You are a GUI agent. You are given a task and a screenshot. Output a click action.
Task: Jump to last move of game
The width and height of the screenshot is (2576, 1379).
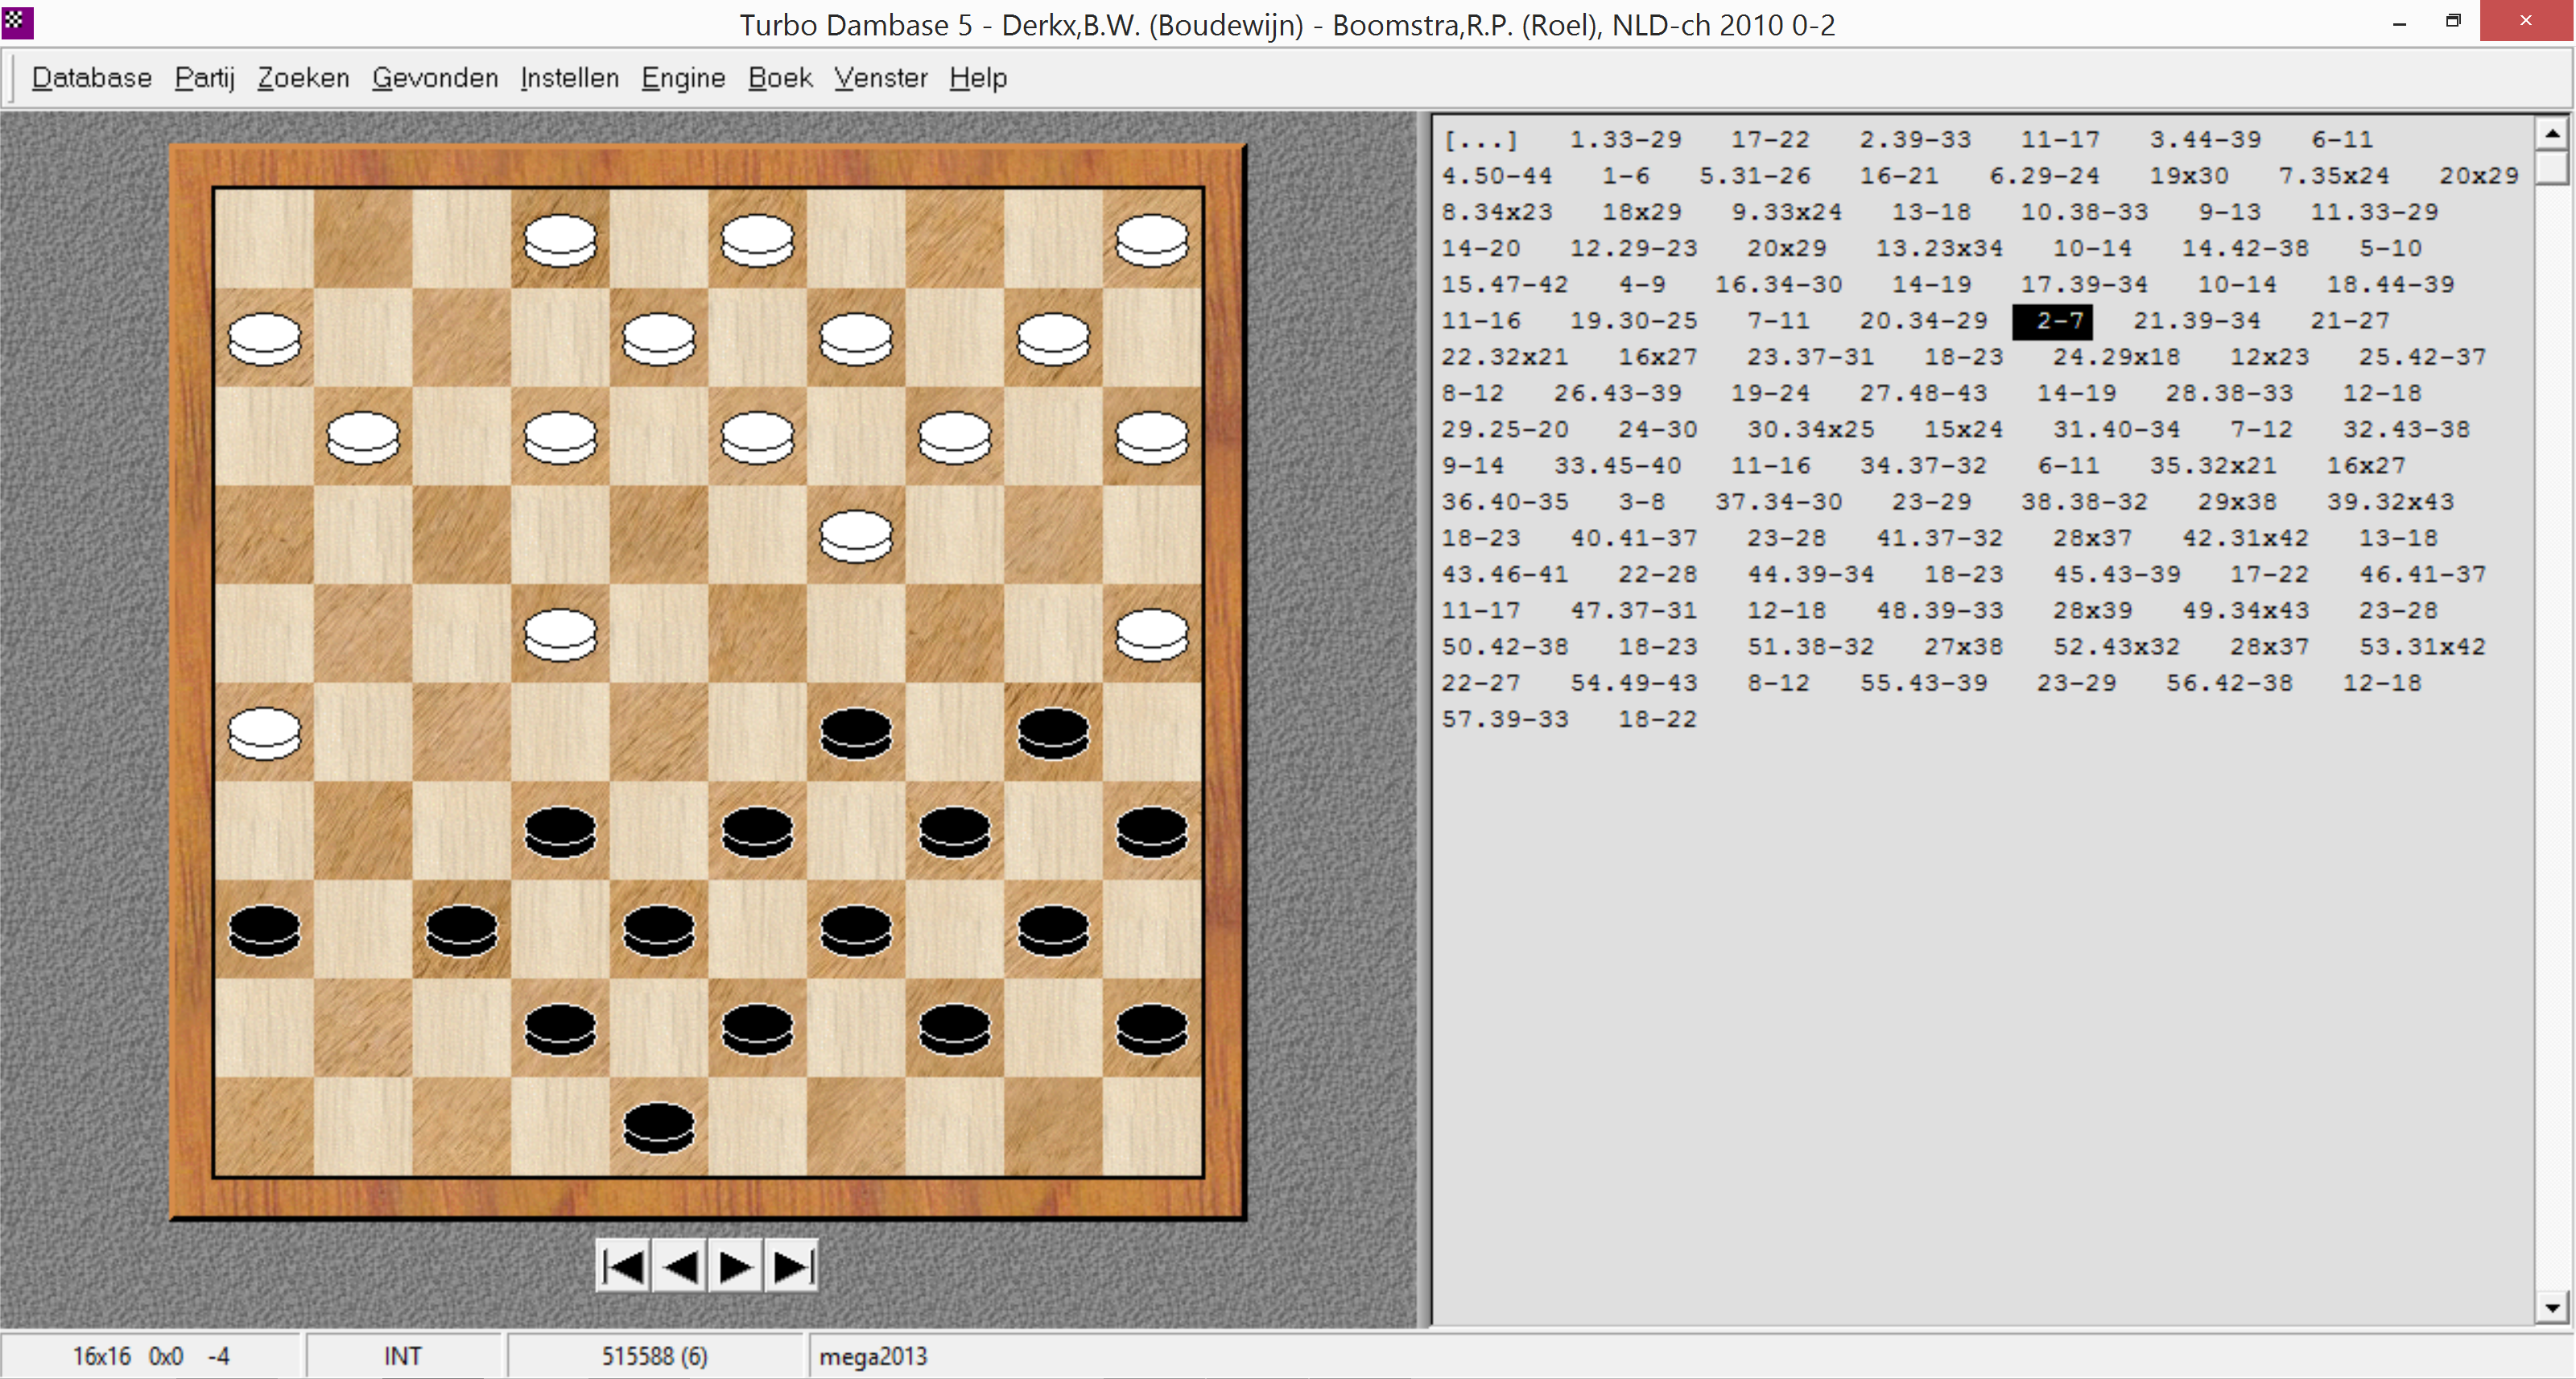tap(792, 1268)
